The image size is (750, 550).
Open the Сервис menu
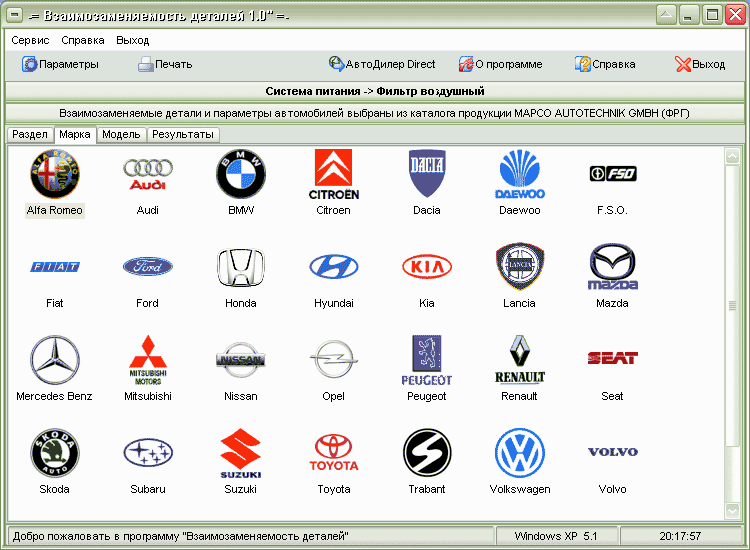click(x=30, y=40)
